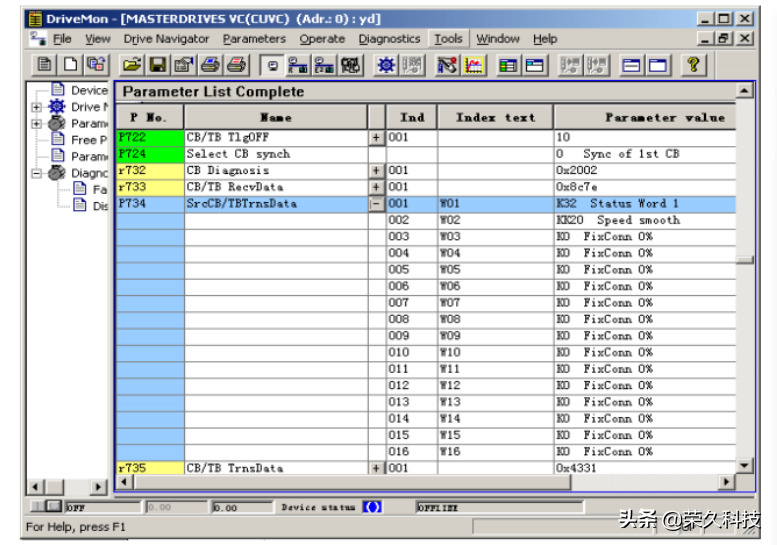Image resolution: width=777 pixels, height=545 pixels.
Task: Open the Parameters menu
Action: 254,39
